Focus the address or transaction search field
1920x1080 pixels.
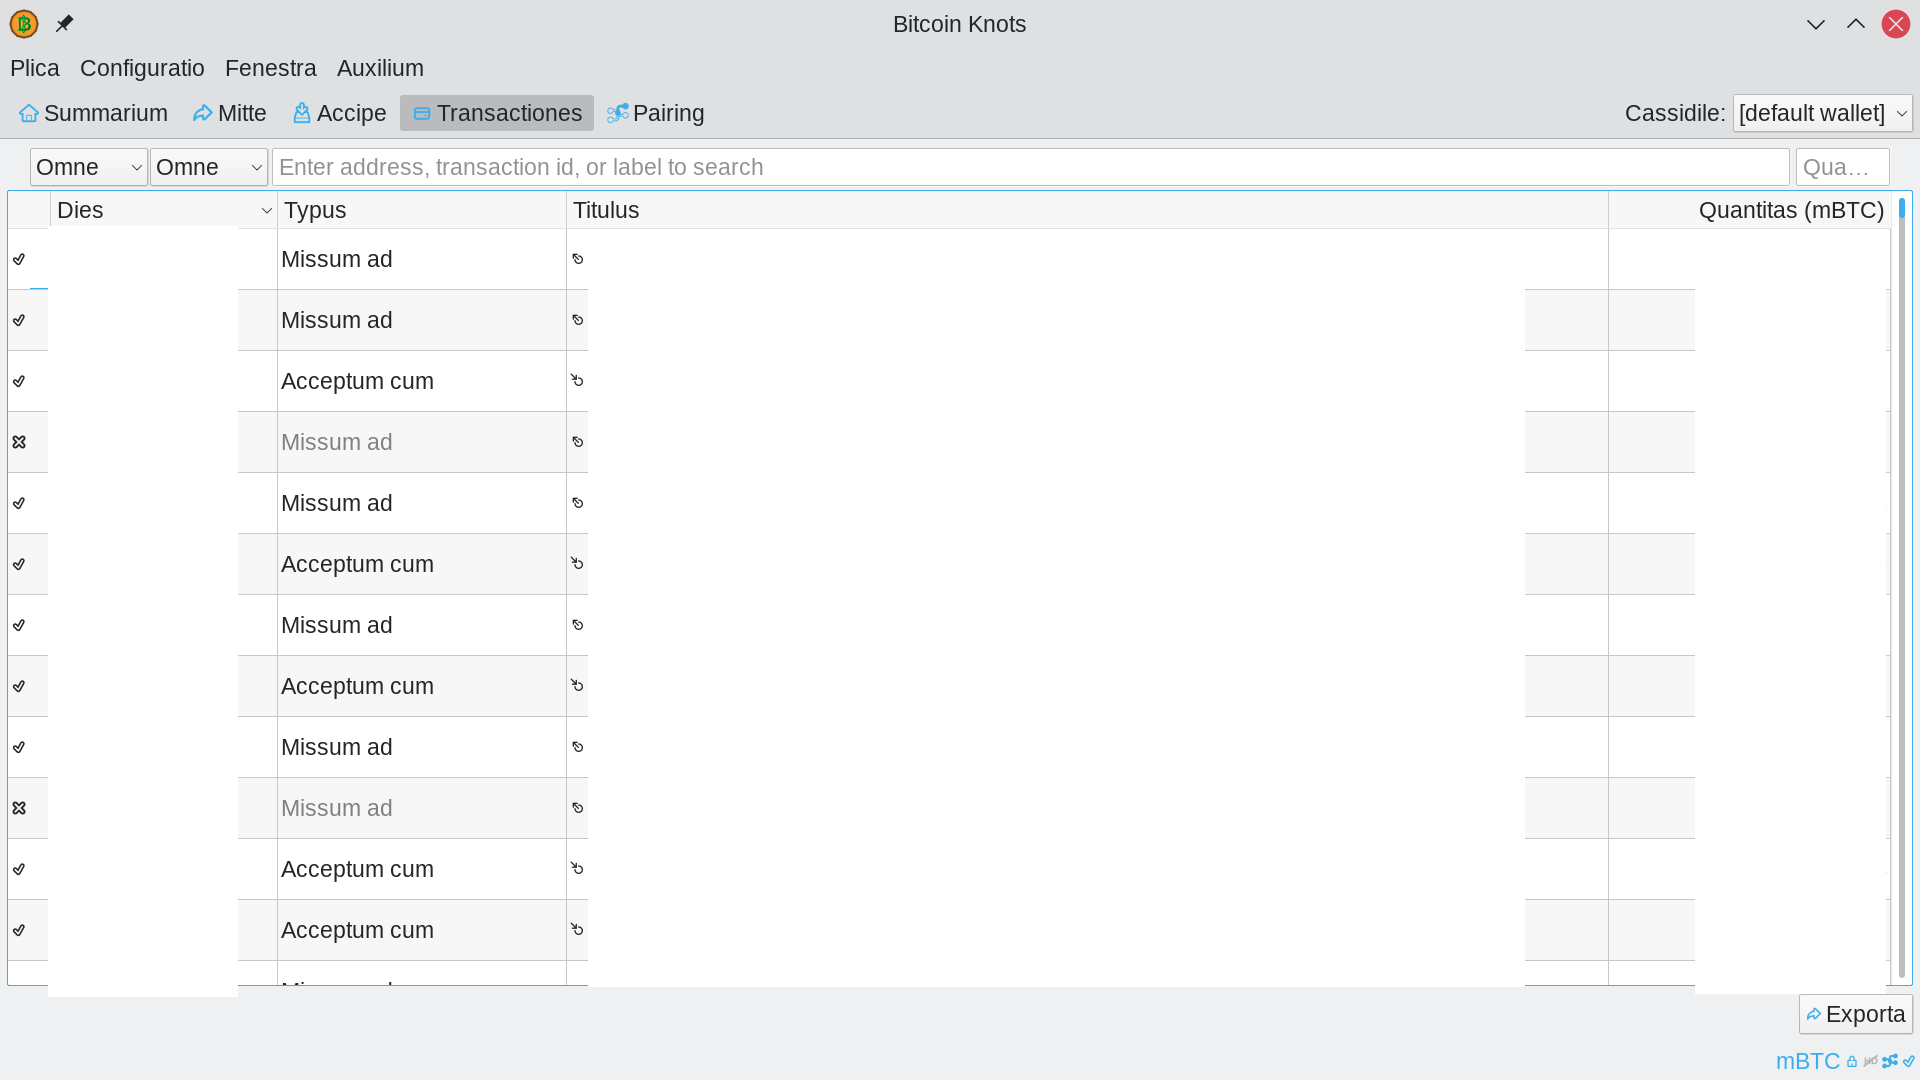[x=1030, y=167]
